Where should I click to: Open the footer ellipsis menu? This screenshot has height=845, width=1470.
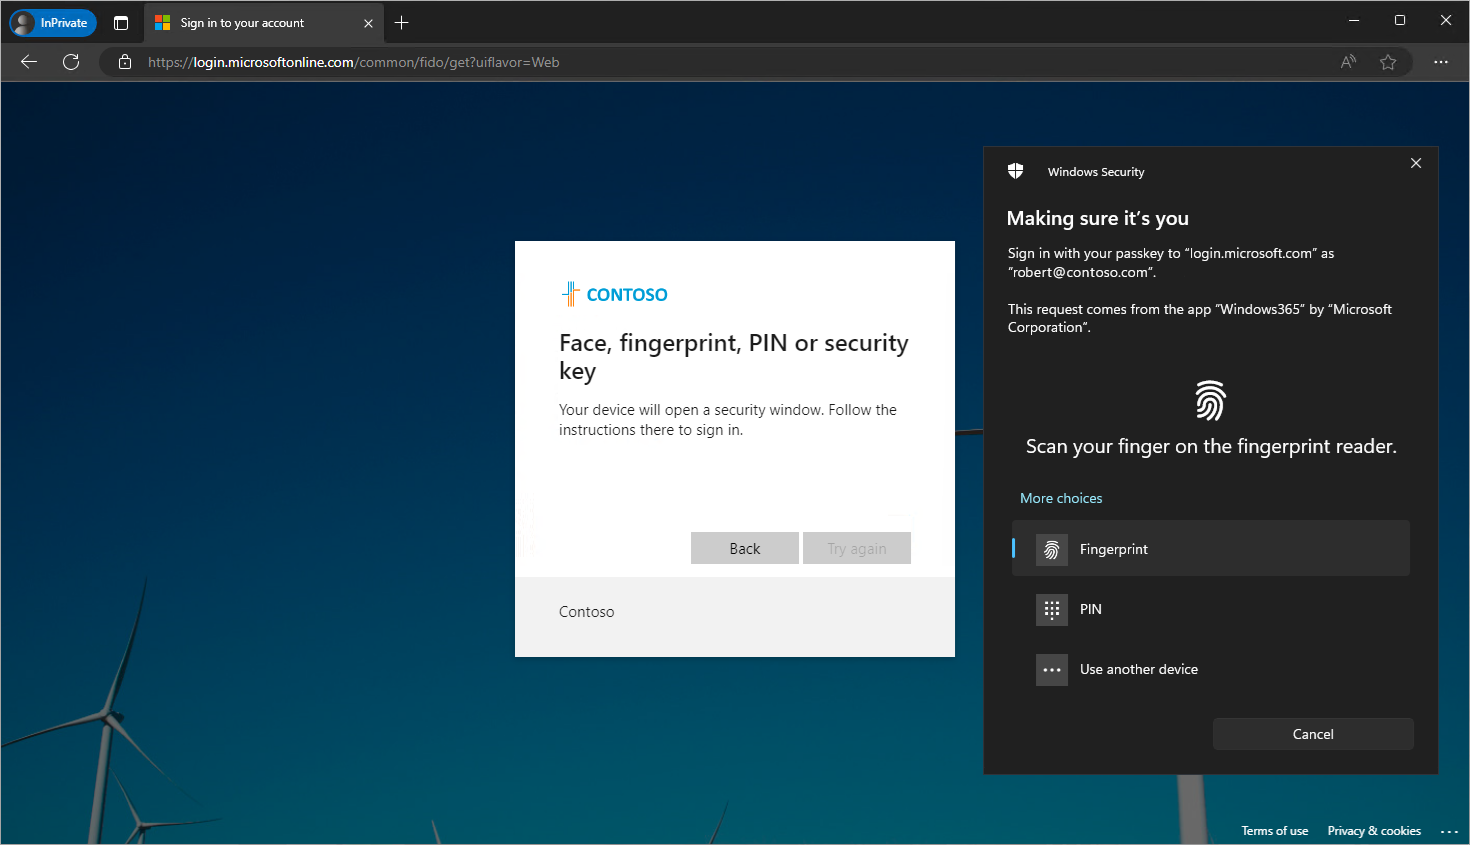[x=1450, y=831]
